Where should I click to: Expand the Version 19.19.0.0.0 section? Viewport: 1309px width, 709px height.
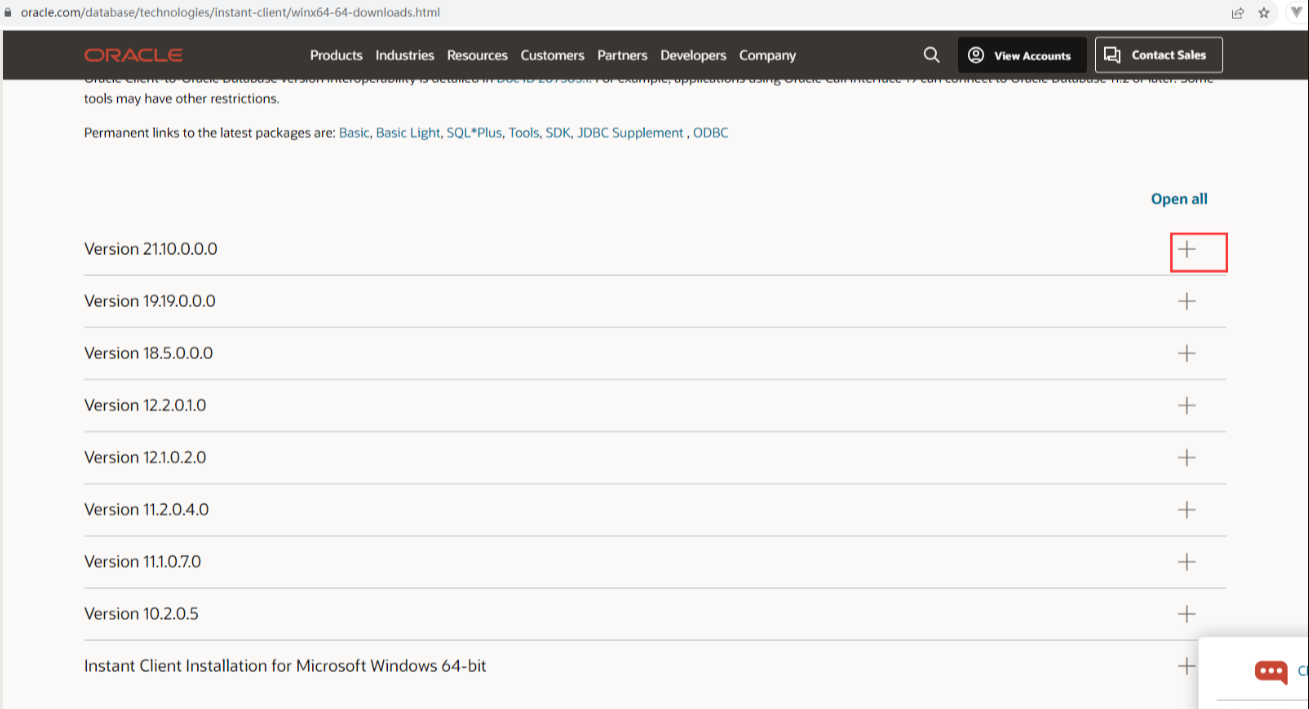pyautogui.click(x=1187, y=301)
